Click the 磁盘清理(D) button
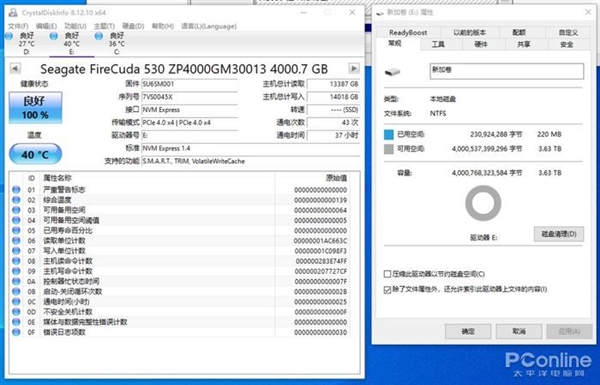 559,234
